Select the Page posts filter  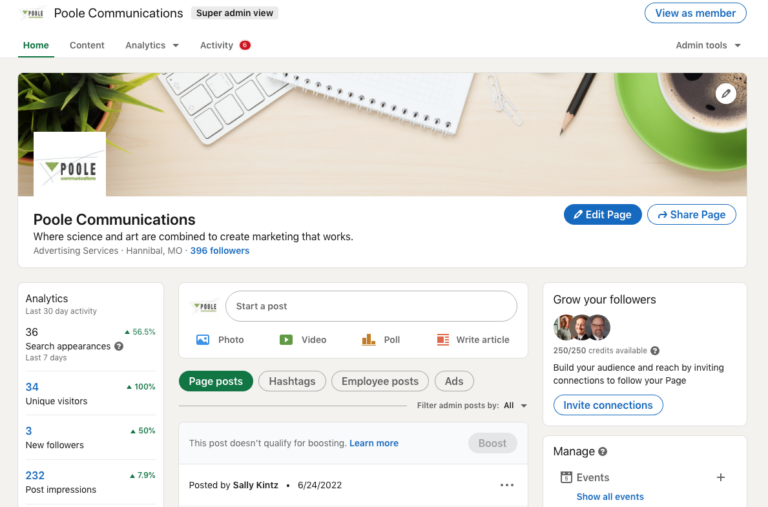[216, 381]
